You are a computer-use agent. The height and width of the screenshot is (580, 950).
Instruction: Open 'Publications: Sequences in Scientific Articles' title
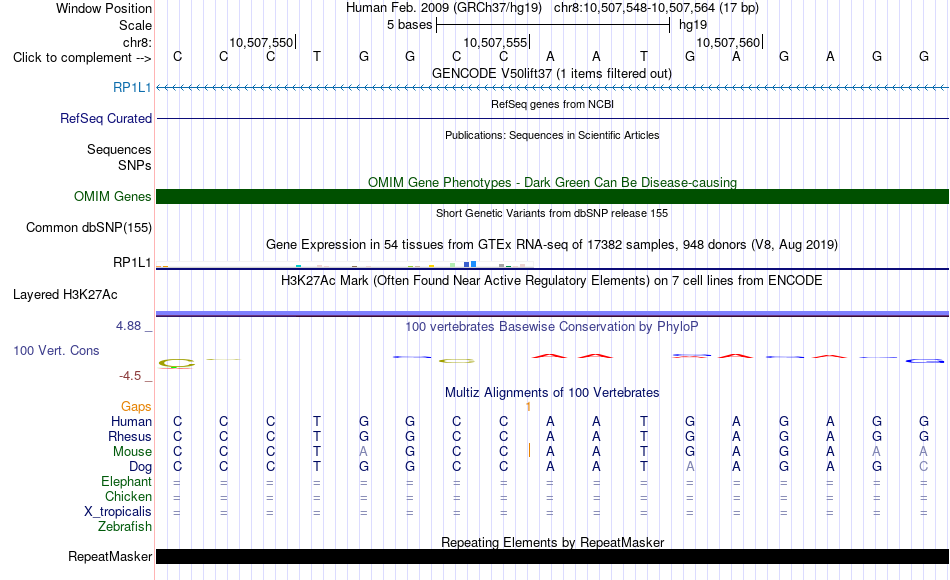click(552, 135)
